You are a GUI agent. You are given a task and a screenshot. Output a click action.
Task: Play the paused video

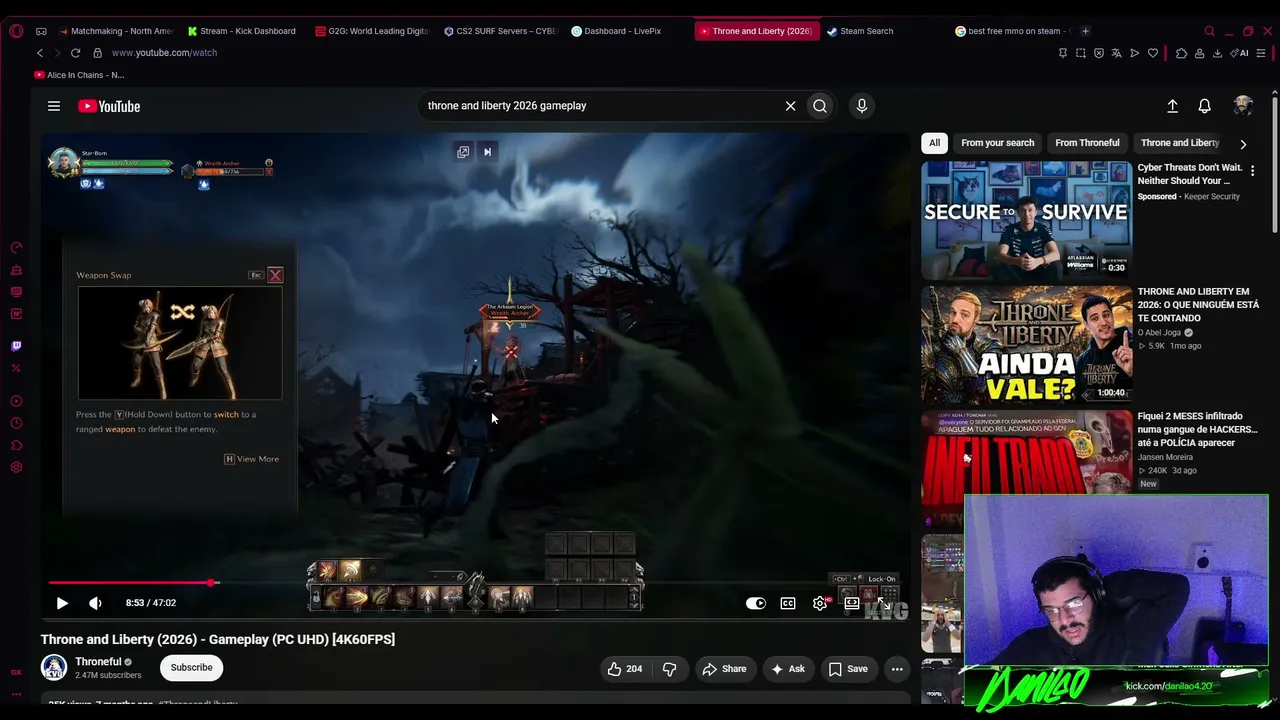pyautogui.click(x=62, y=603)
